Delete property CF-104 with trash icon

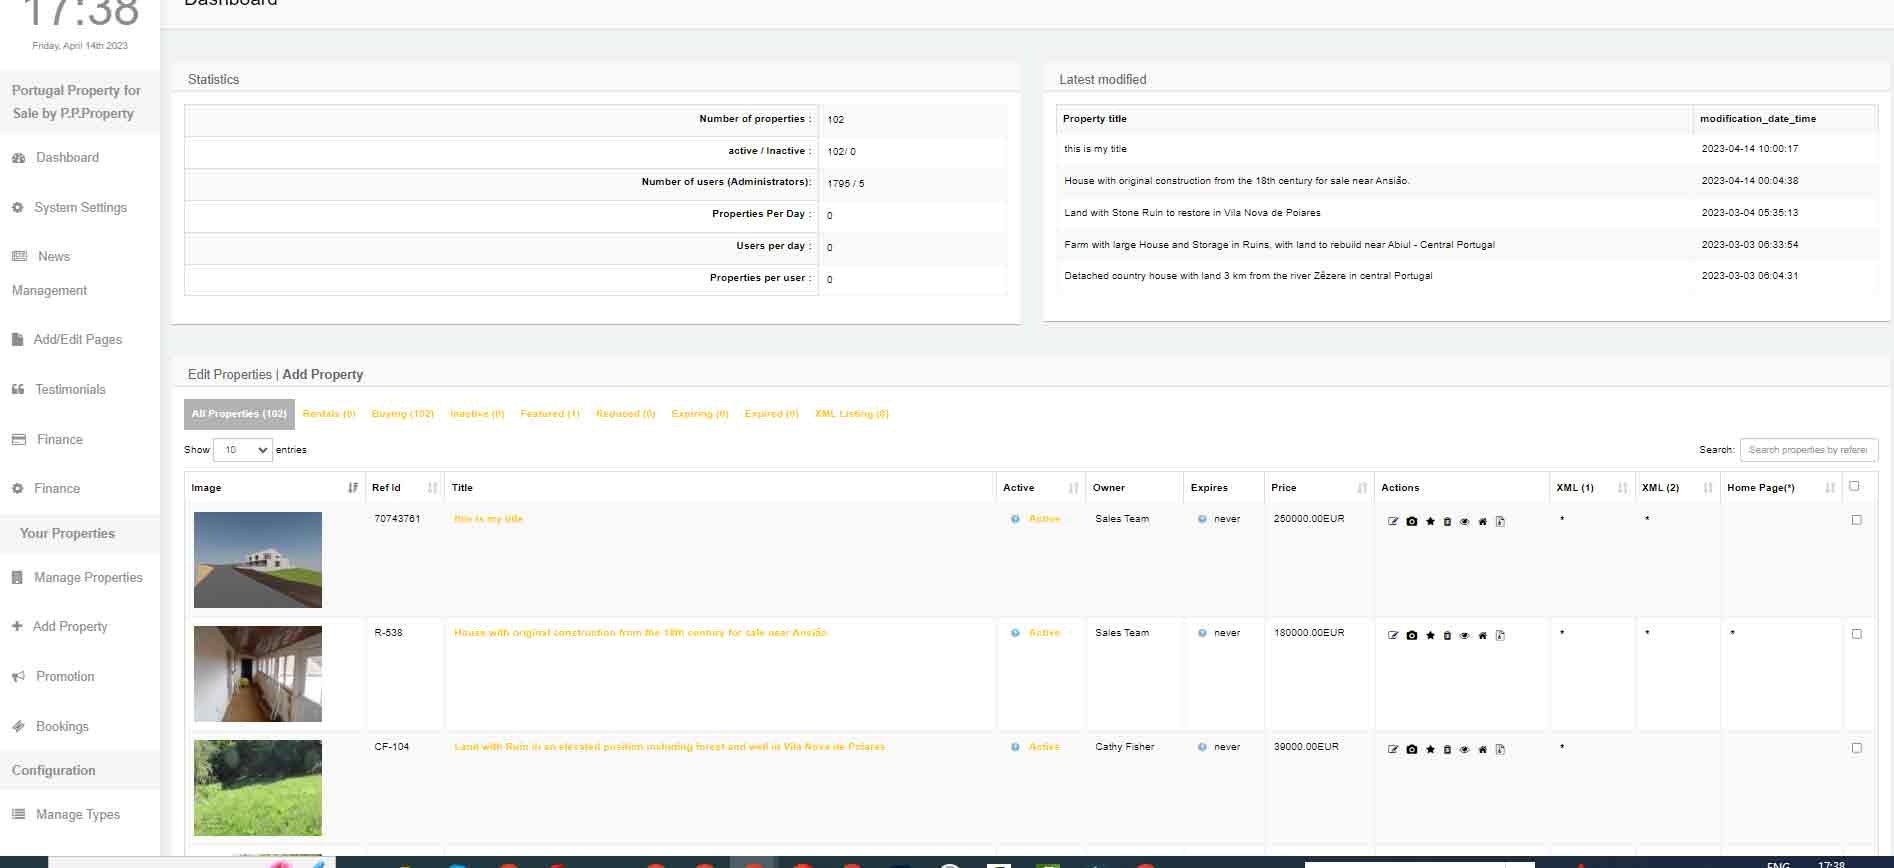pyautogui.click(x=1447, y=749)
